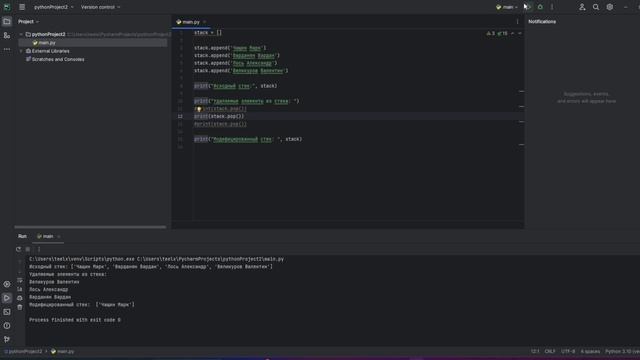Open the Structure tool window icon
The width and height of the screenshot is (640, 360).
[x=7, y=36]
